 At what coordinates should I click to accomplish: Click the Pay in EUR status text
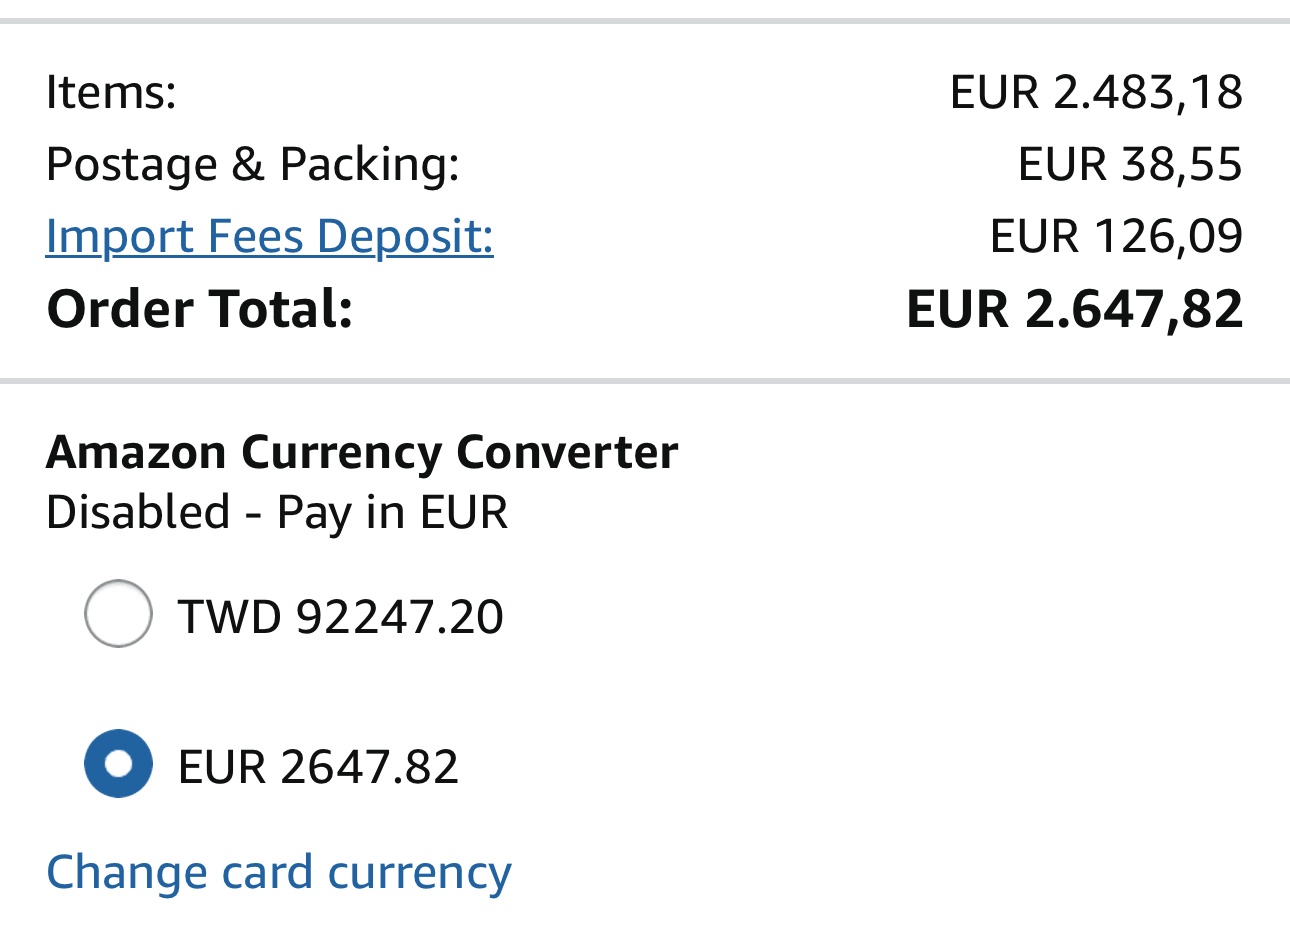pyautogui.click(x=392, y=512)
